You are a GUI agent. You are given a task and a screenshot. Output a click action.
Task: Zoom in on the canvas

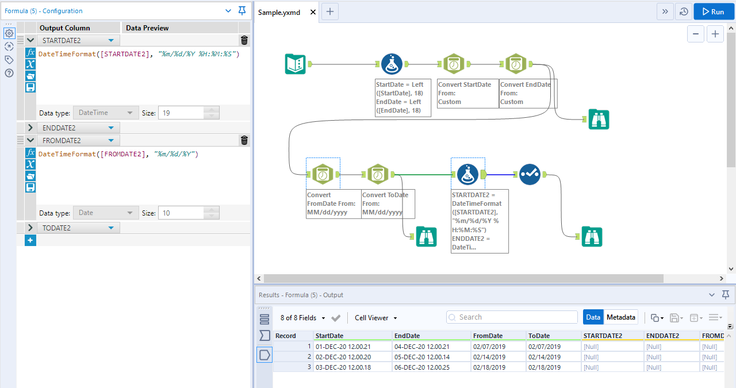pos(715,34)
